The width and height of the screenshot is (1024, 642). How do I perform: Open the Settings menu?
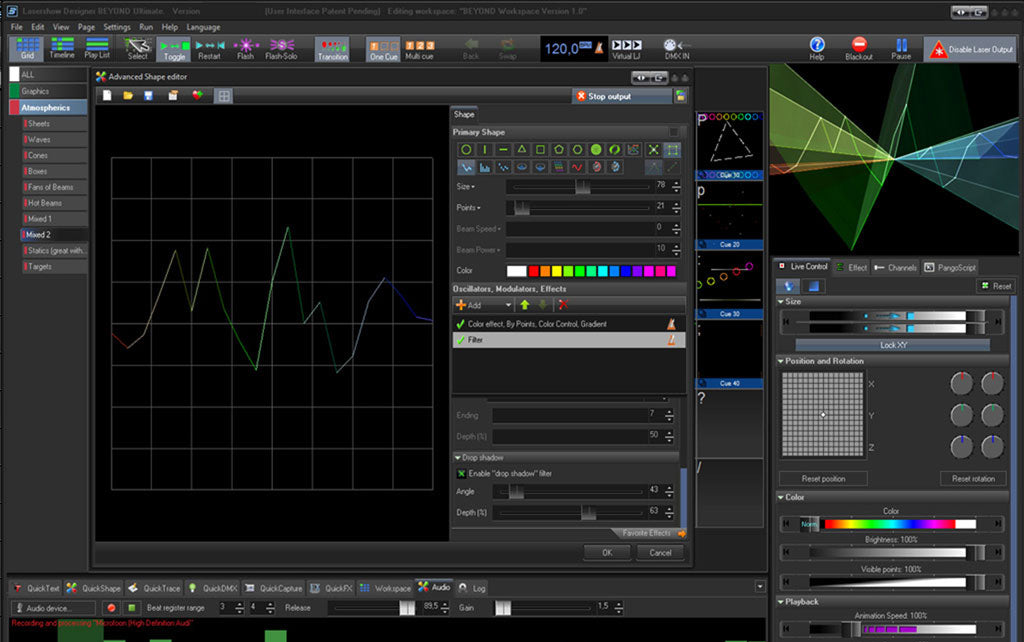[x=117, y=27]
